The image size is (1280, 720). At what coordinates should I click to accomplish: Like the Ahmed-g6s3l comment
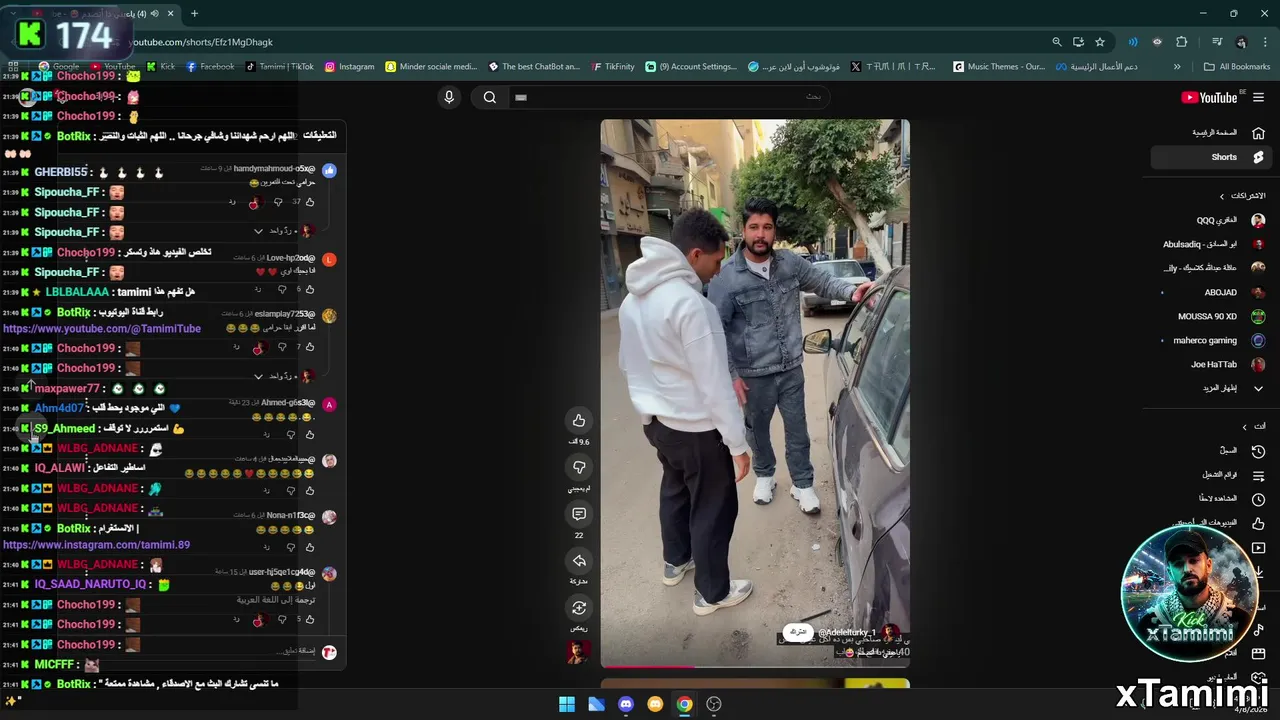[x=310, y=435]
